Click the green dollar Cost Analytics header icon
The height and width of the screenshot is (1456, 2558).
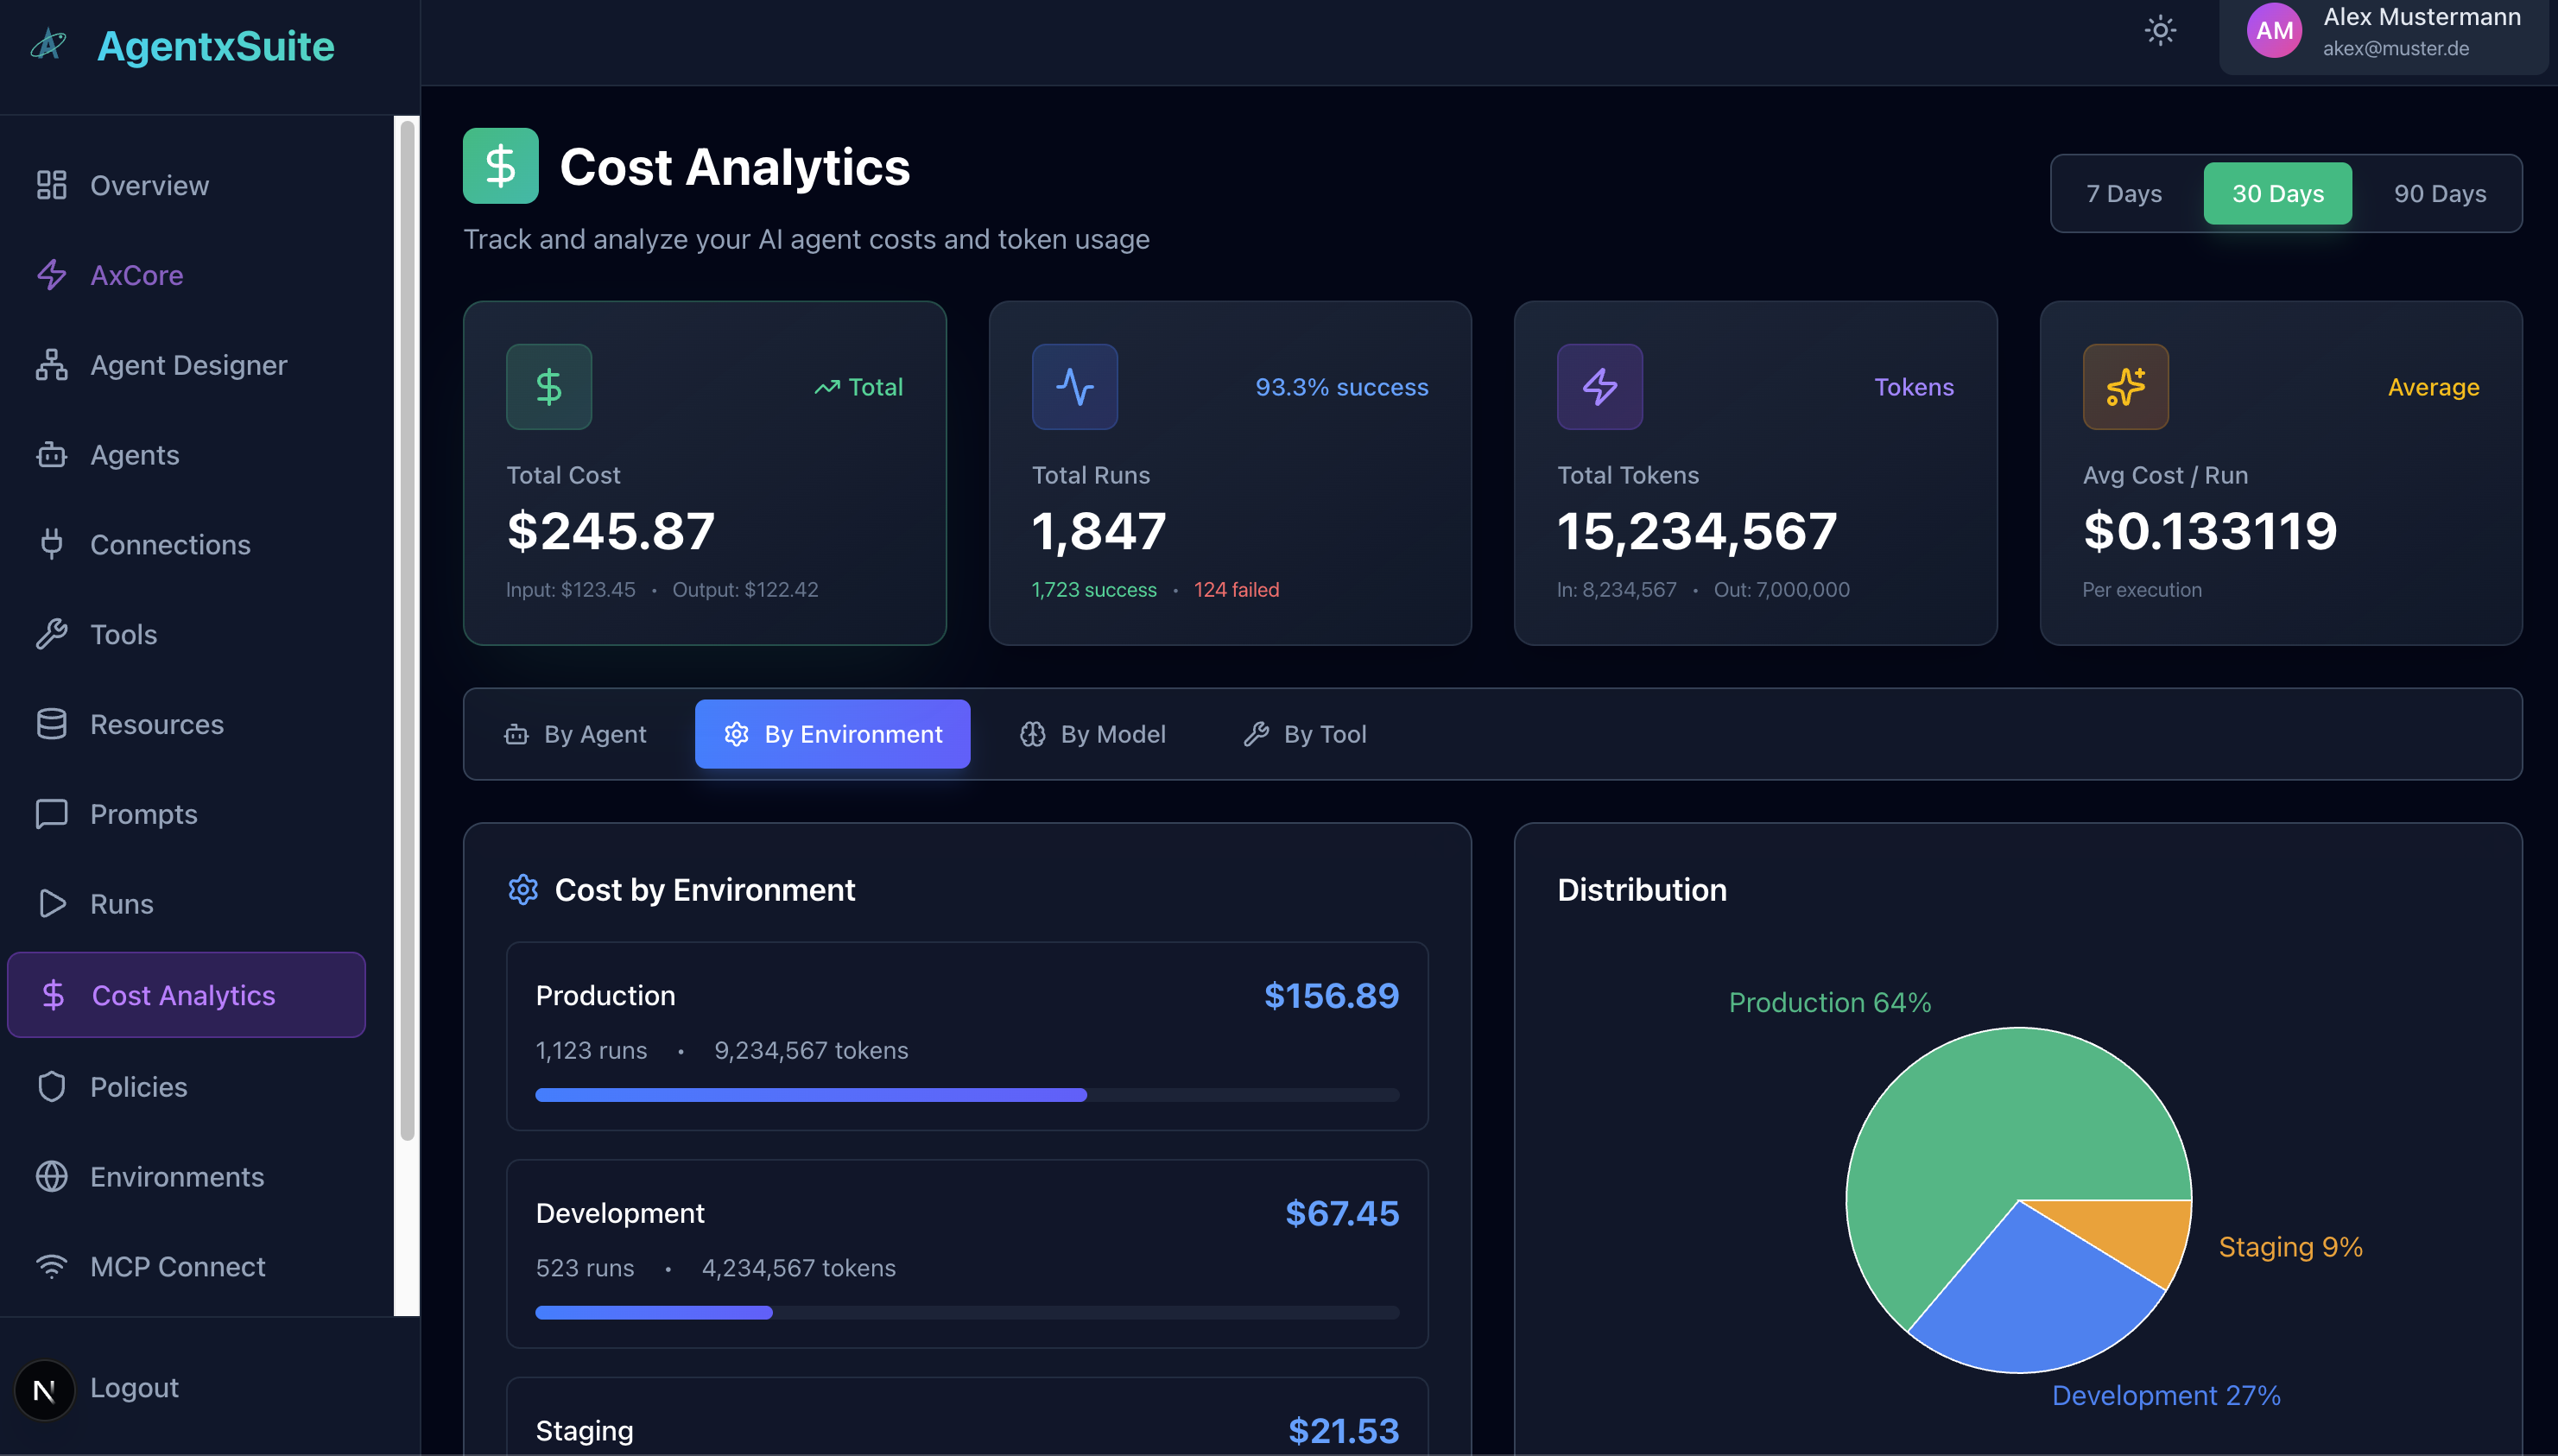500,165
